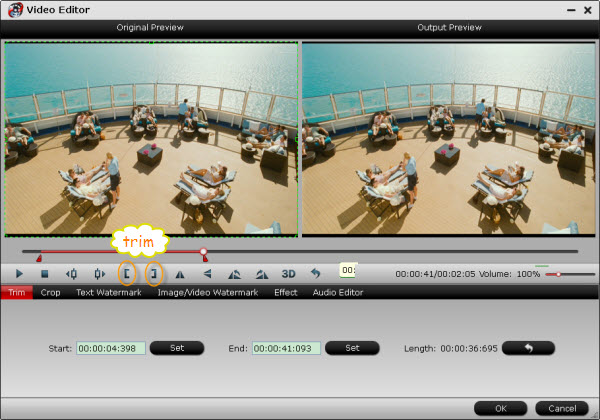Close the Video Editor window

coord(588,10)
